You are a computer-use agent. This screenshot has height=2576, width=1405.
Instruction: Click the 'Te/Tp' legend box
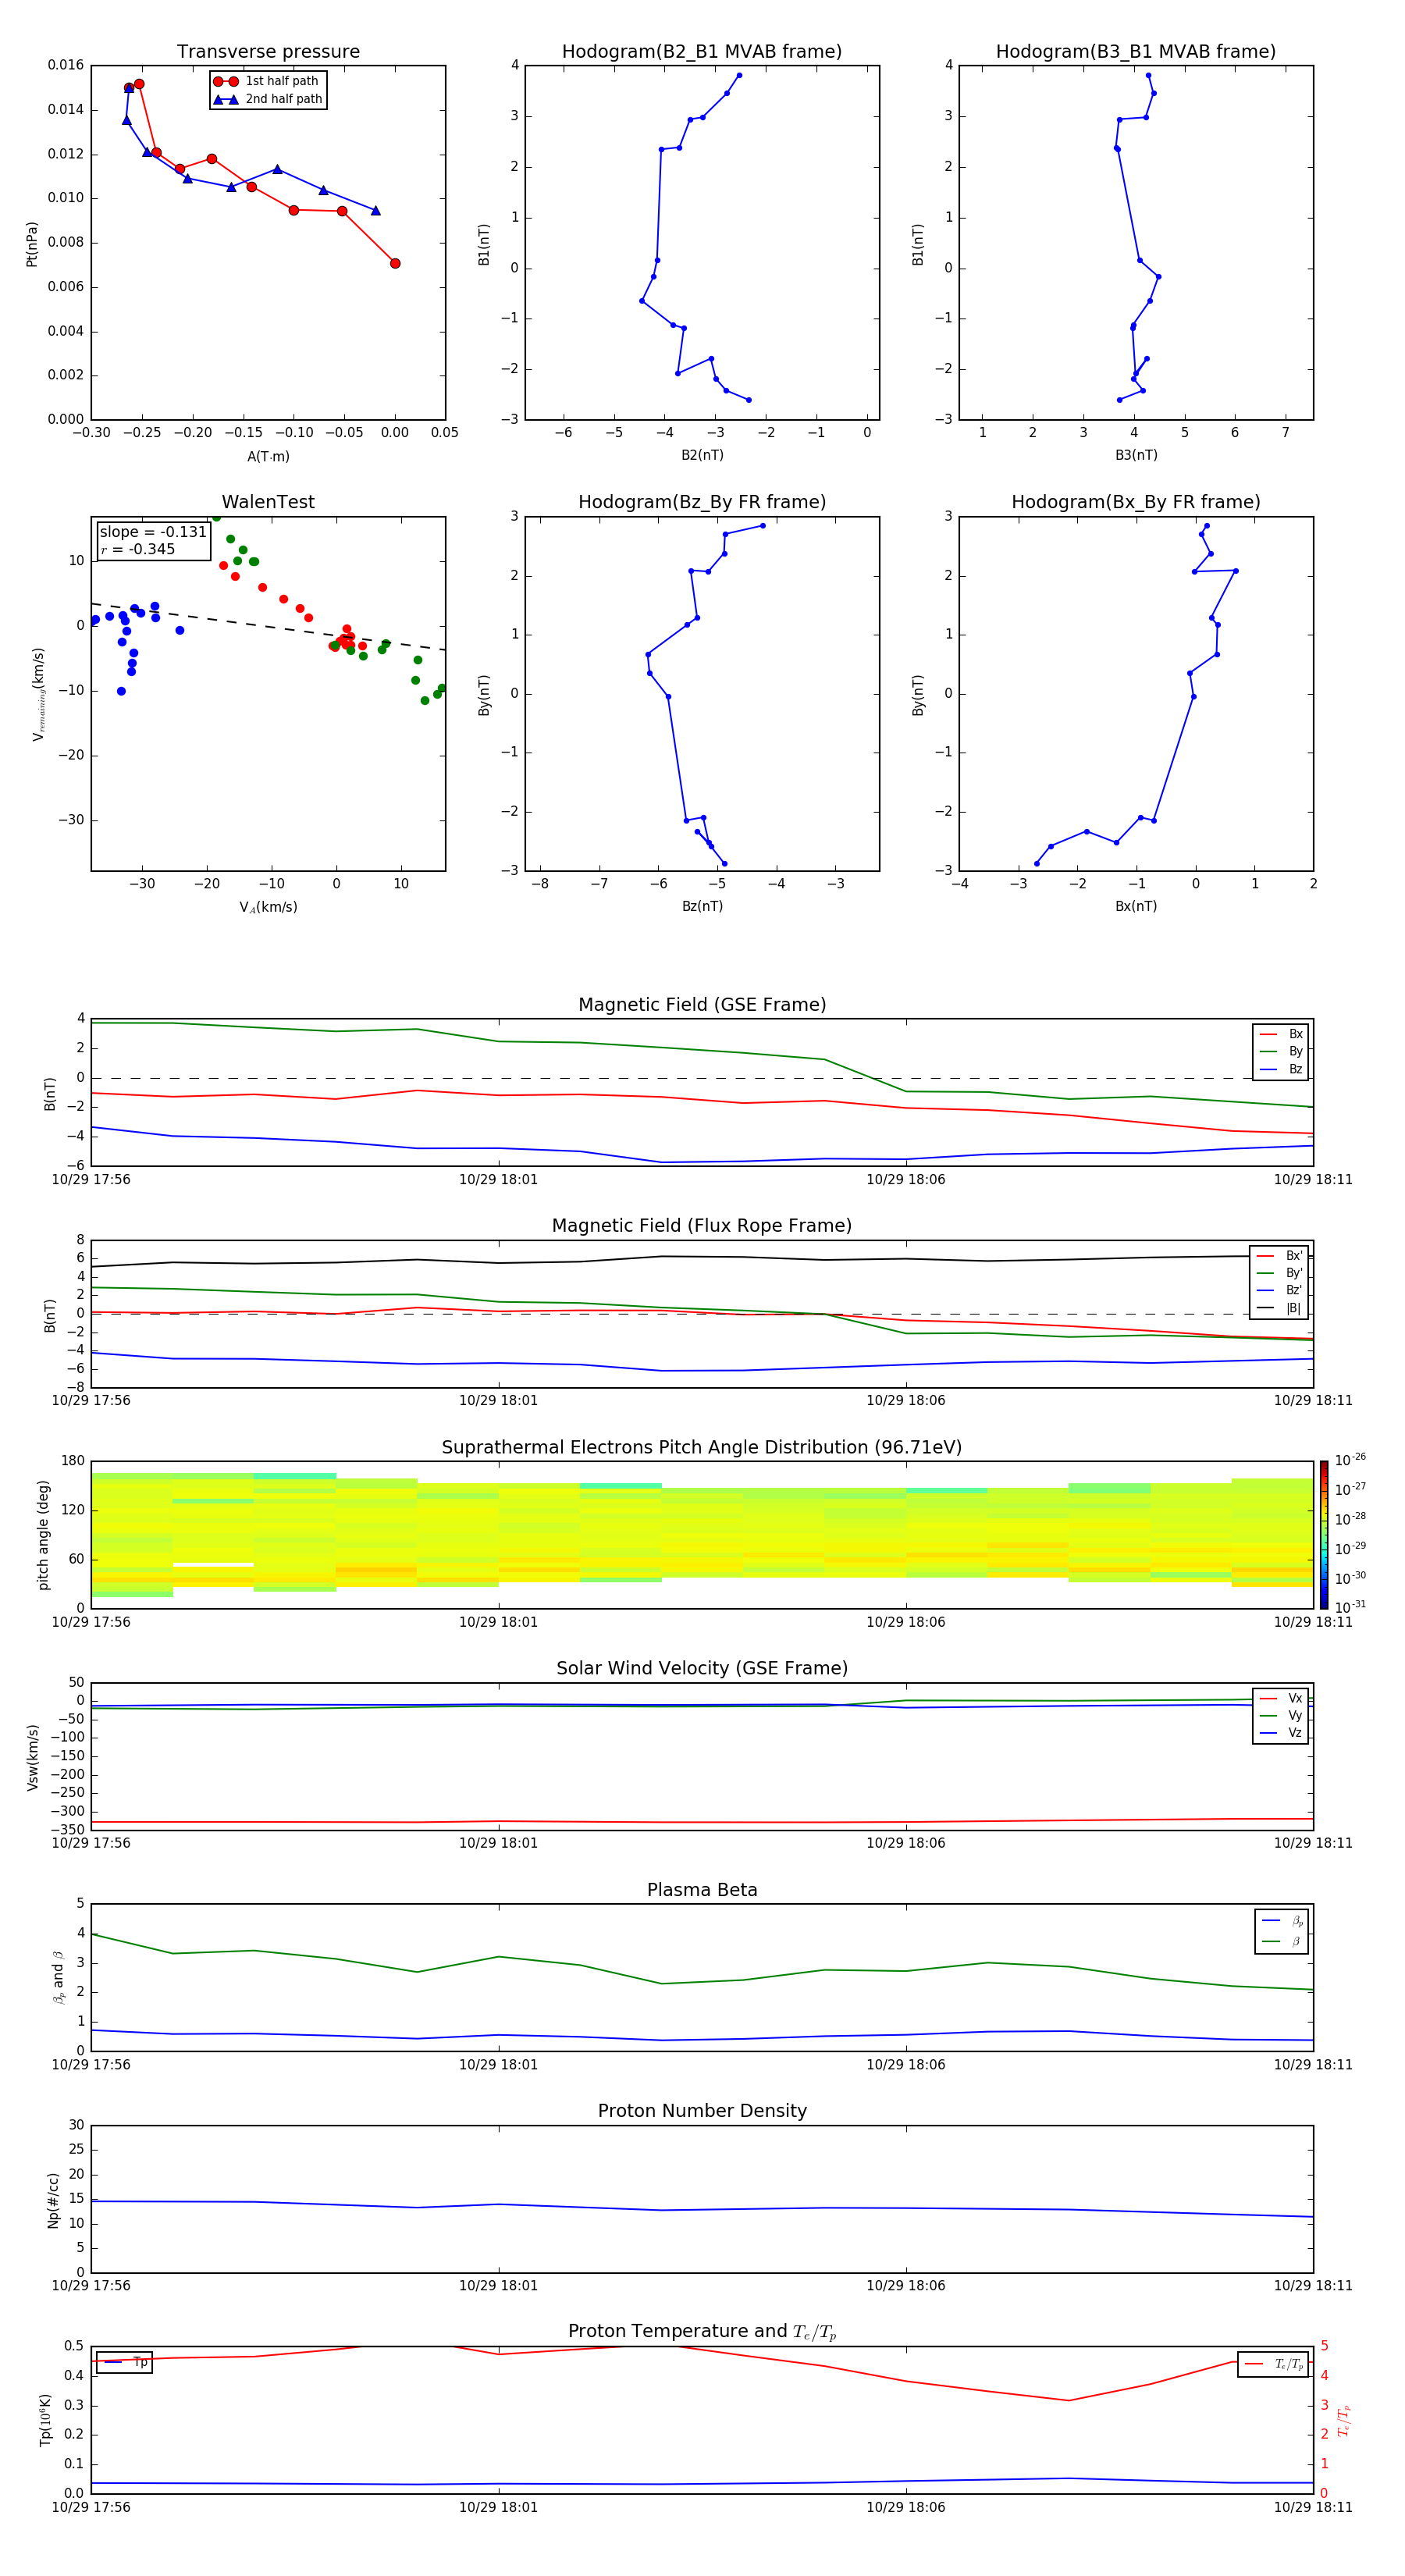pos(1273,2364)
